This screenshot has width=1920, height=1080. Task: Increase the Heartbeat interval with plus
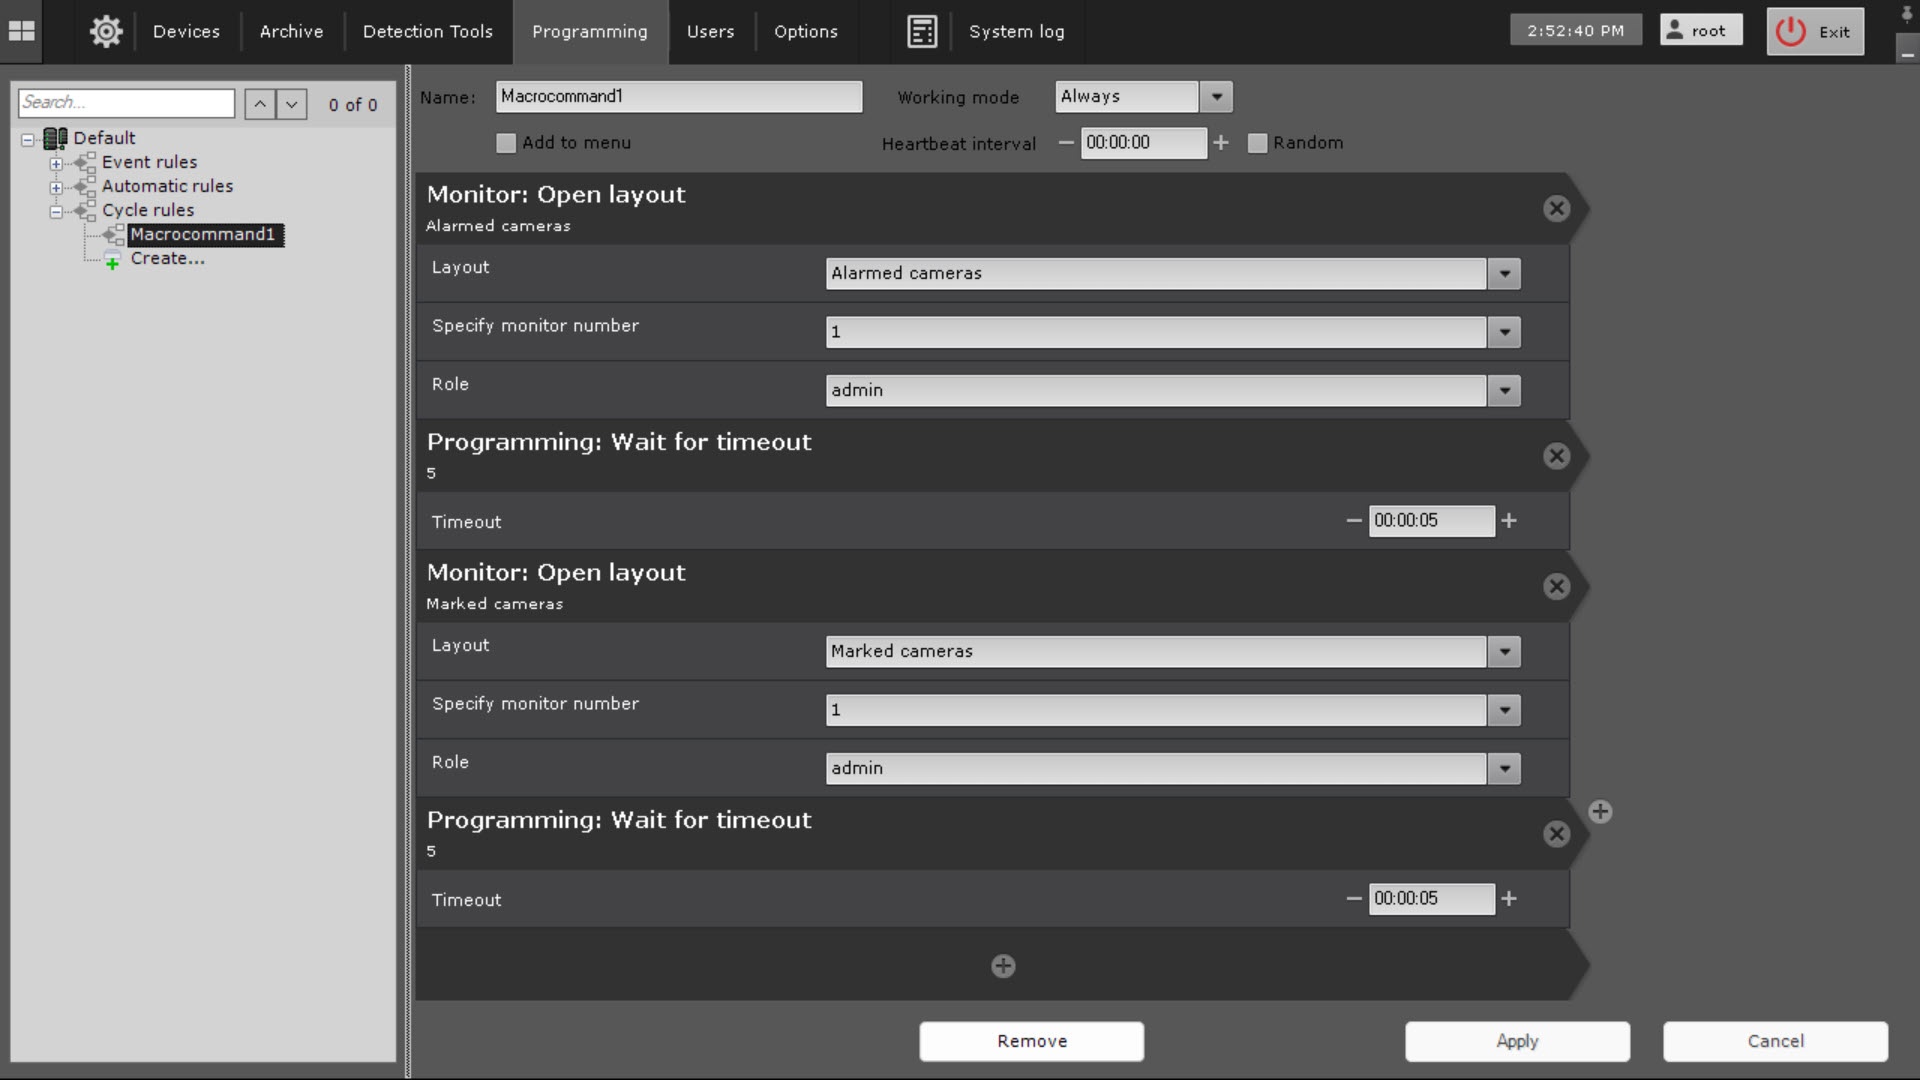(x=1221, y=143)
